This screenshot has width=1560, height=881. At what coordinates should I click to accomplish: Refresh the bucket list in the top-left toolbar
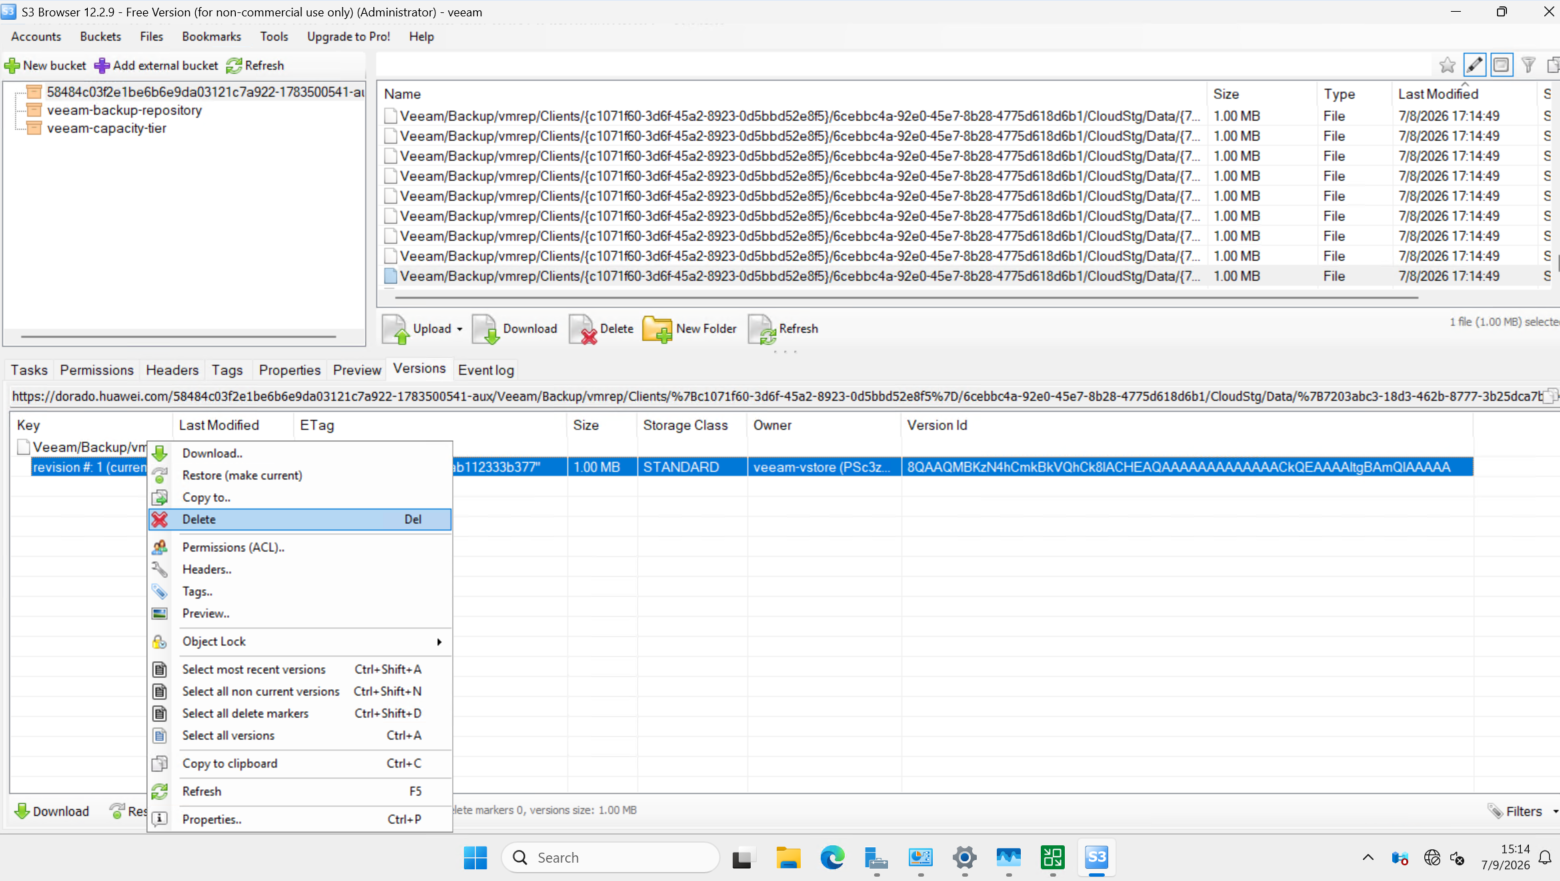255,66
